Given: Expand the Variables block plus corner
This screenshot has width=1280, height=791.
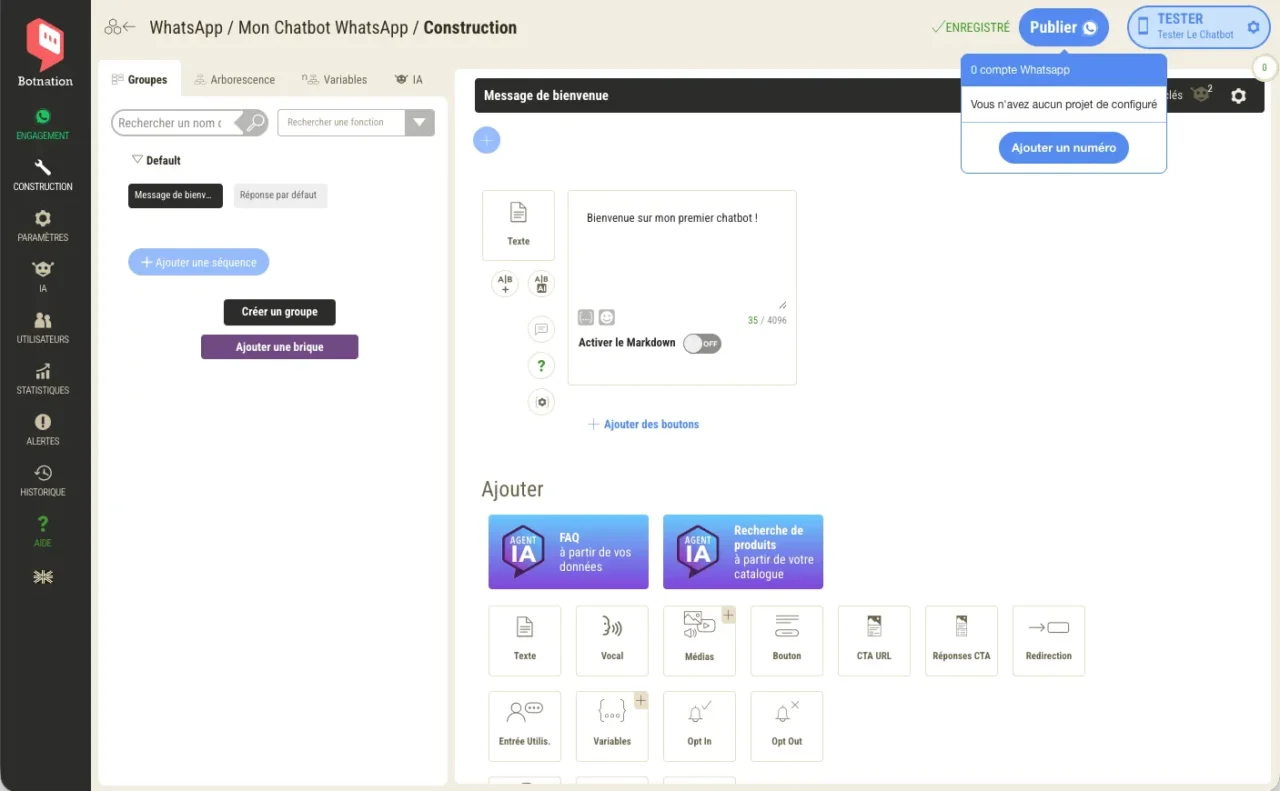Looking at the screenshot, I should [641, 700].
